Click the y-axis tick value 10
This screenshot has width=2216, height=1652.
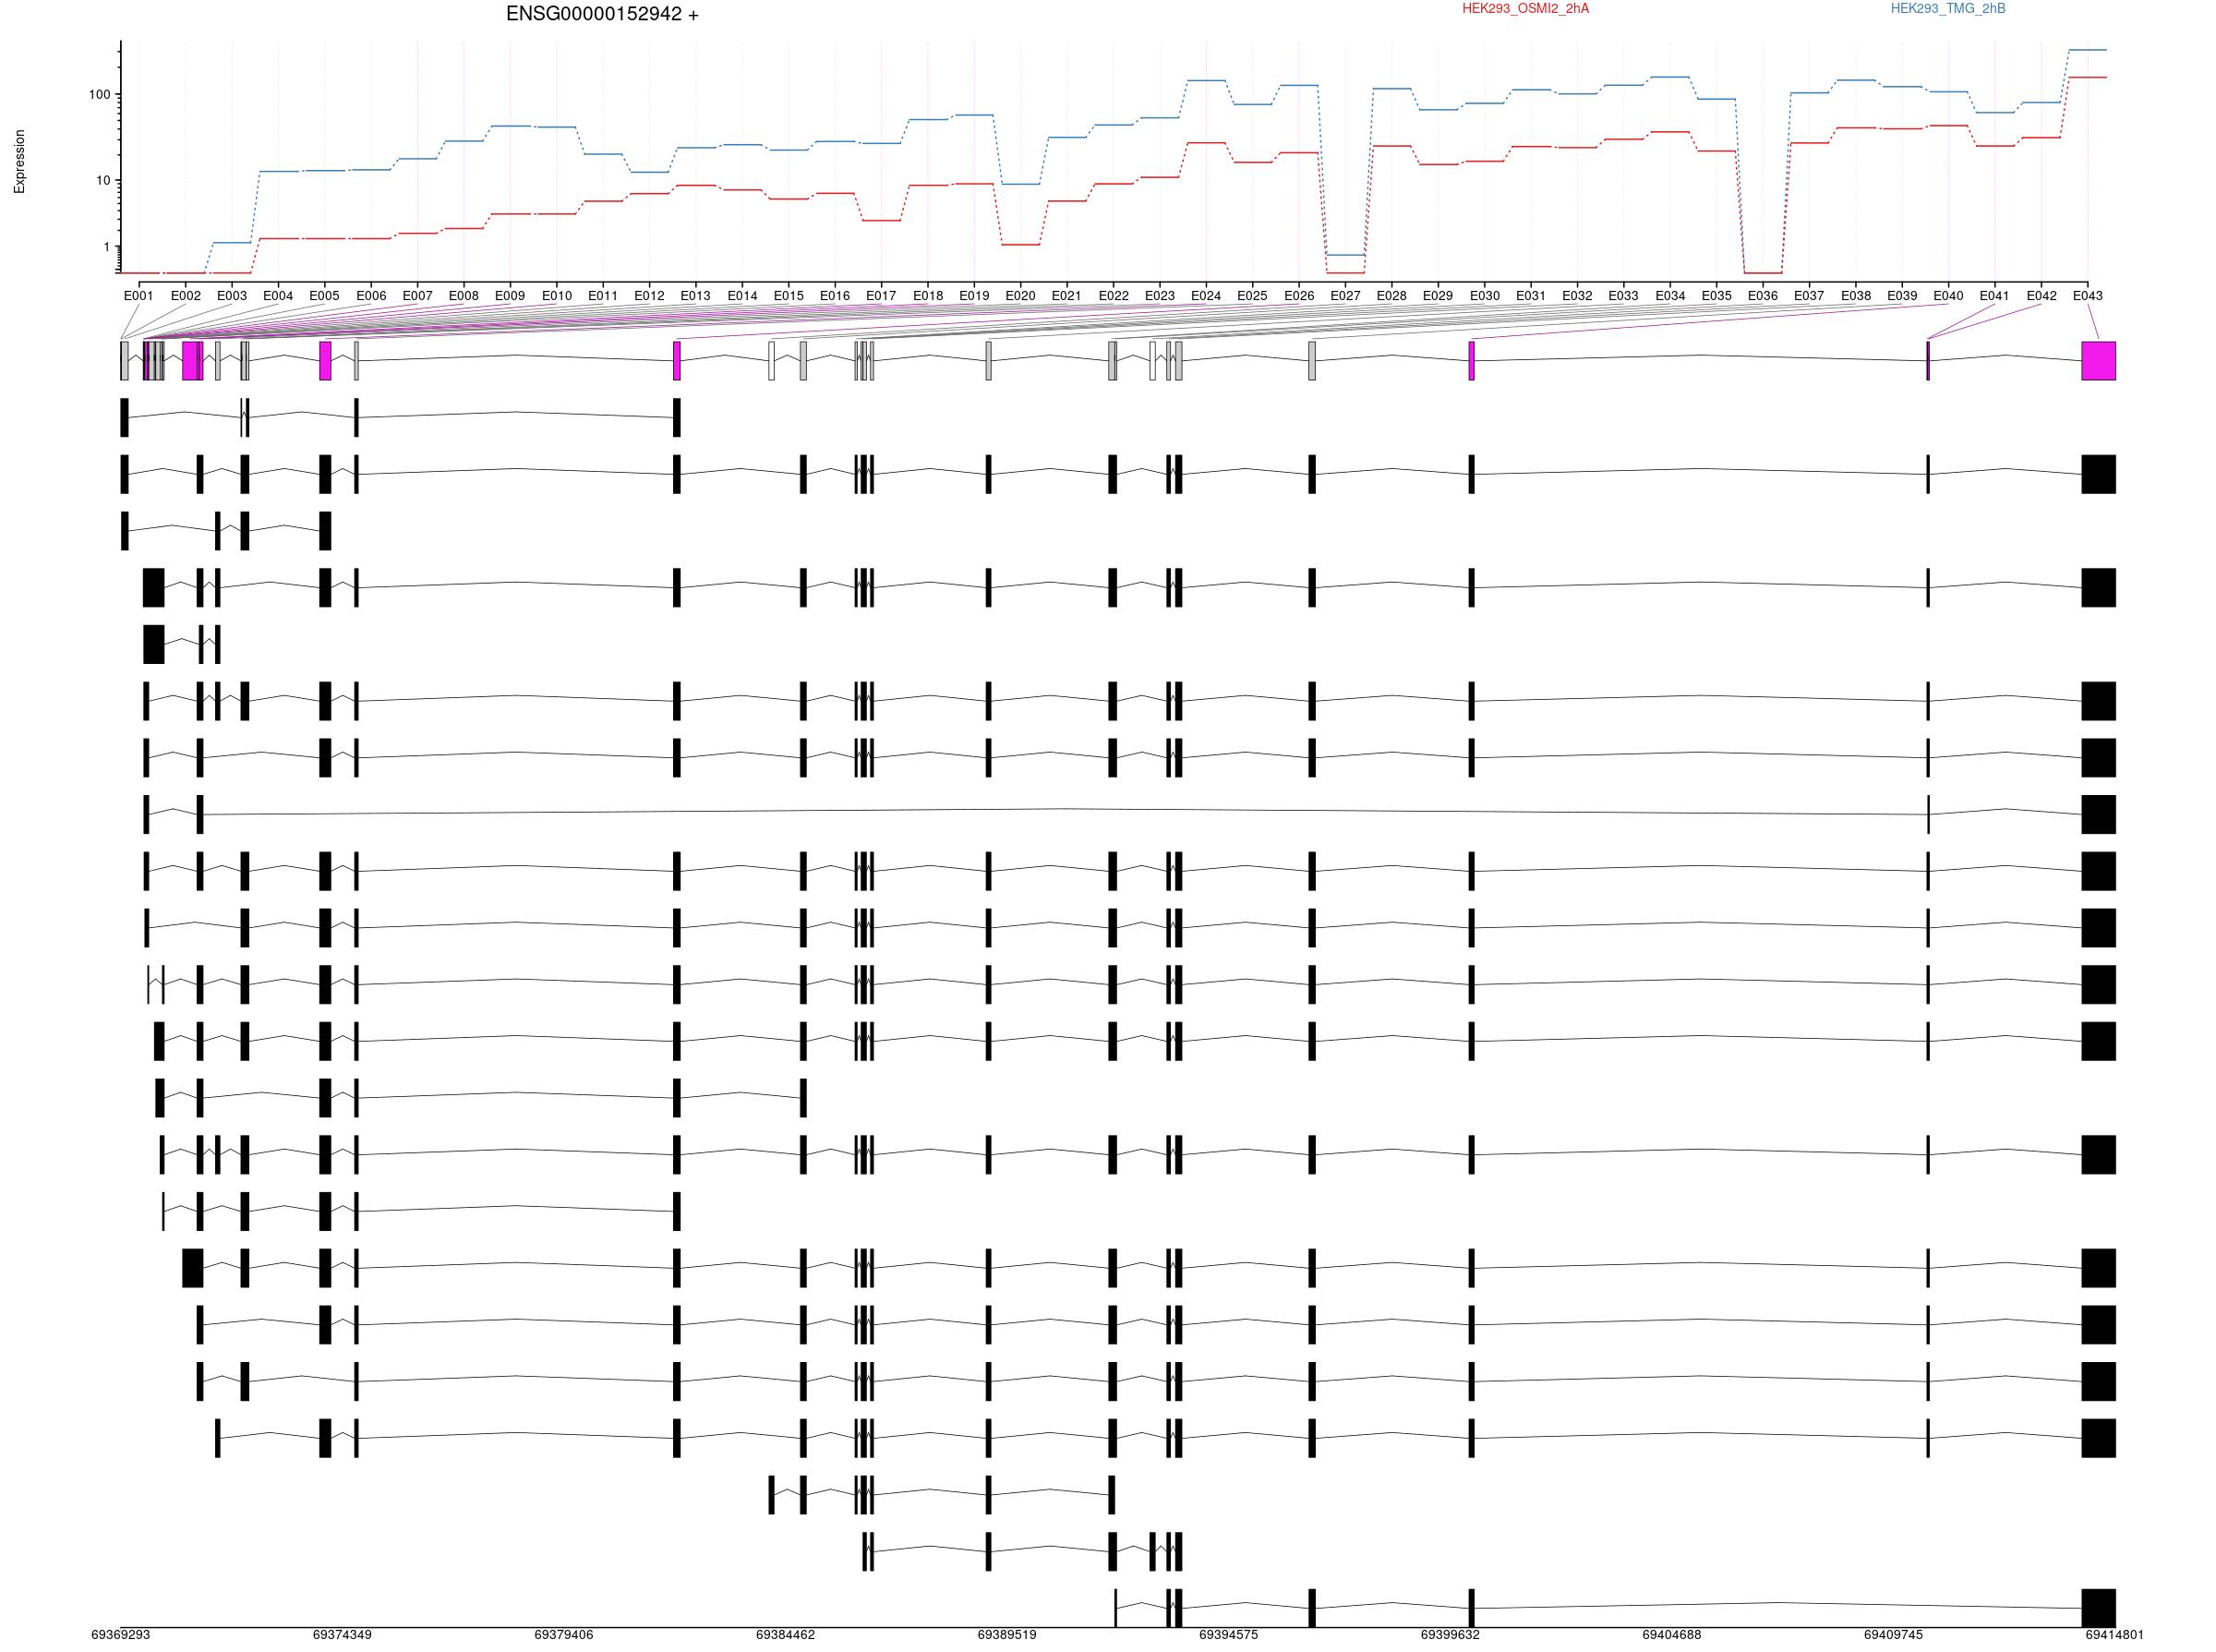coord(103,181)
